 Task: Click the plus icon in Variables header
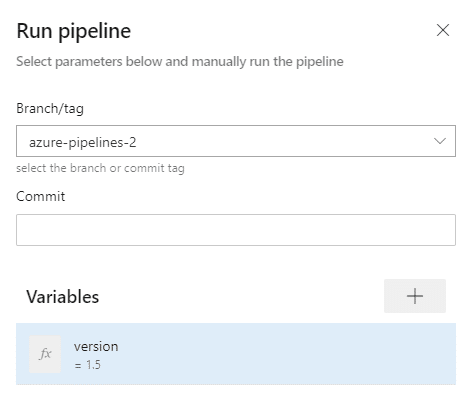pos(415,296)
